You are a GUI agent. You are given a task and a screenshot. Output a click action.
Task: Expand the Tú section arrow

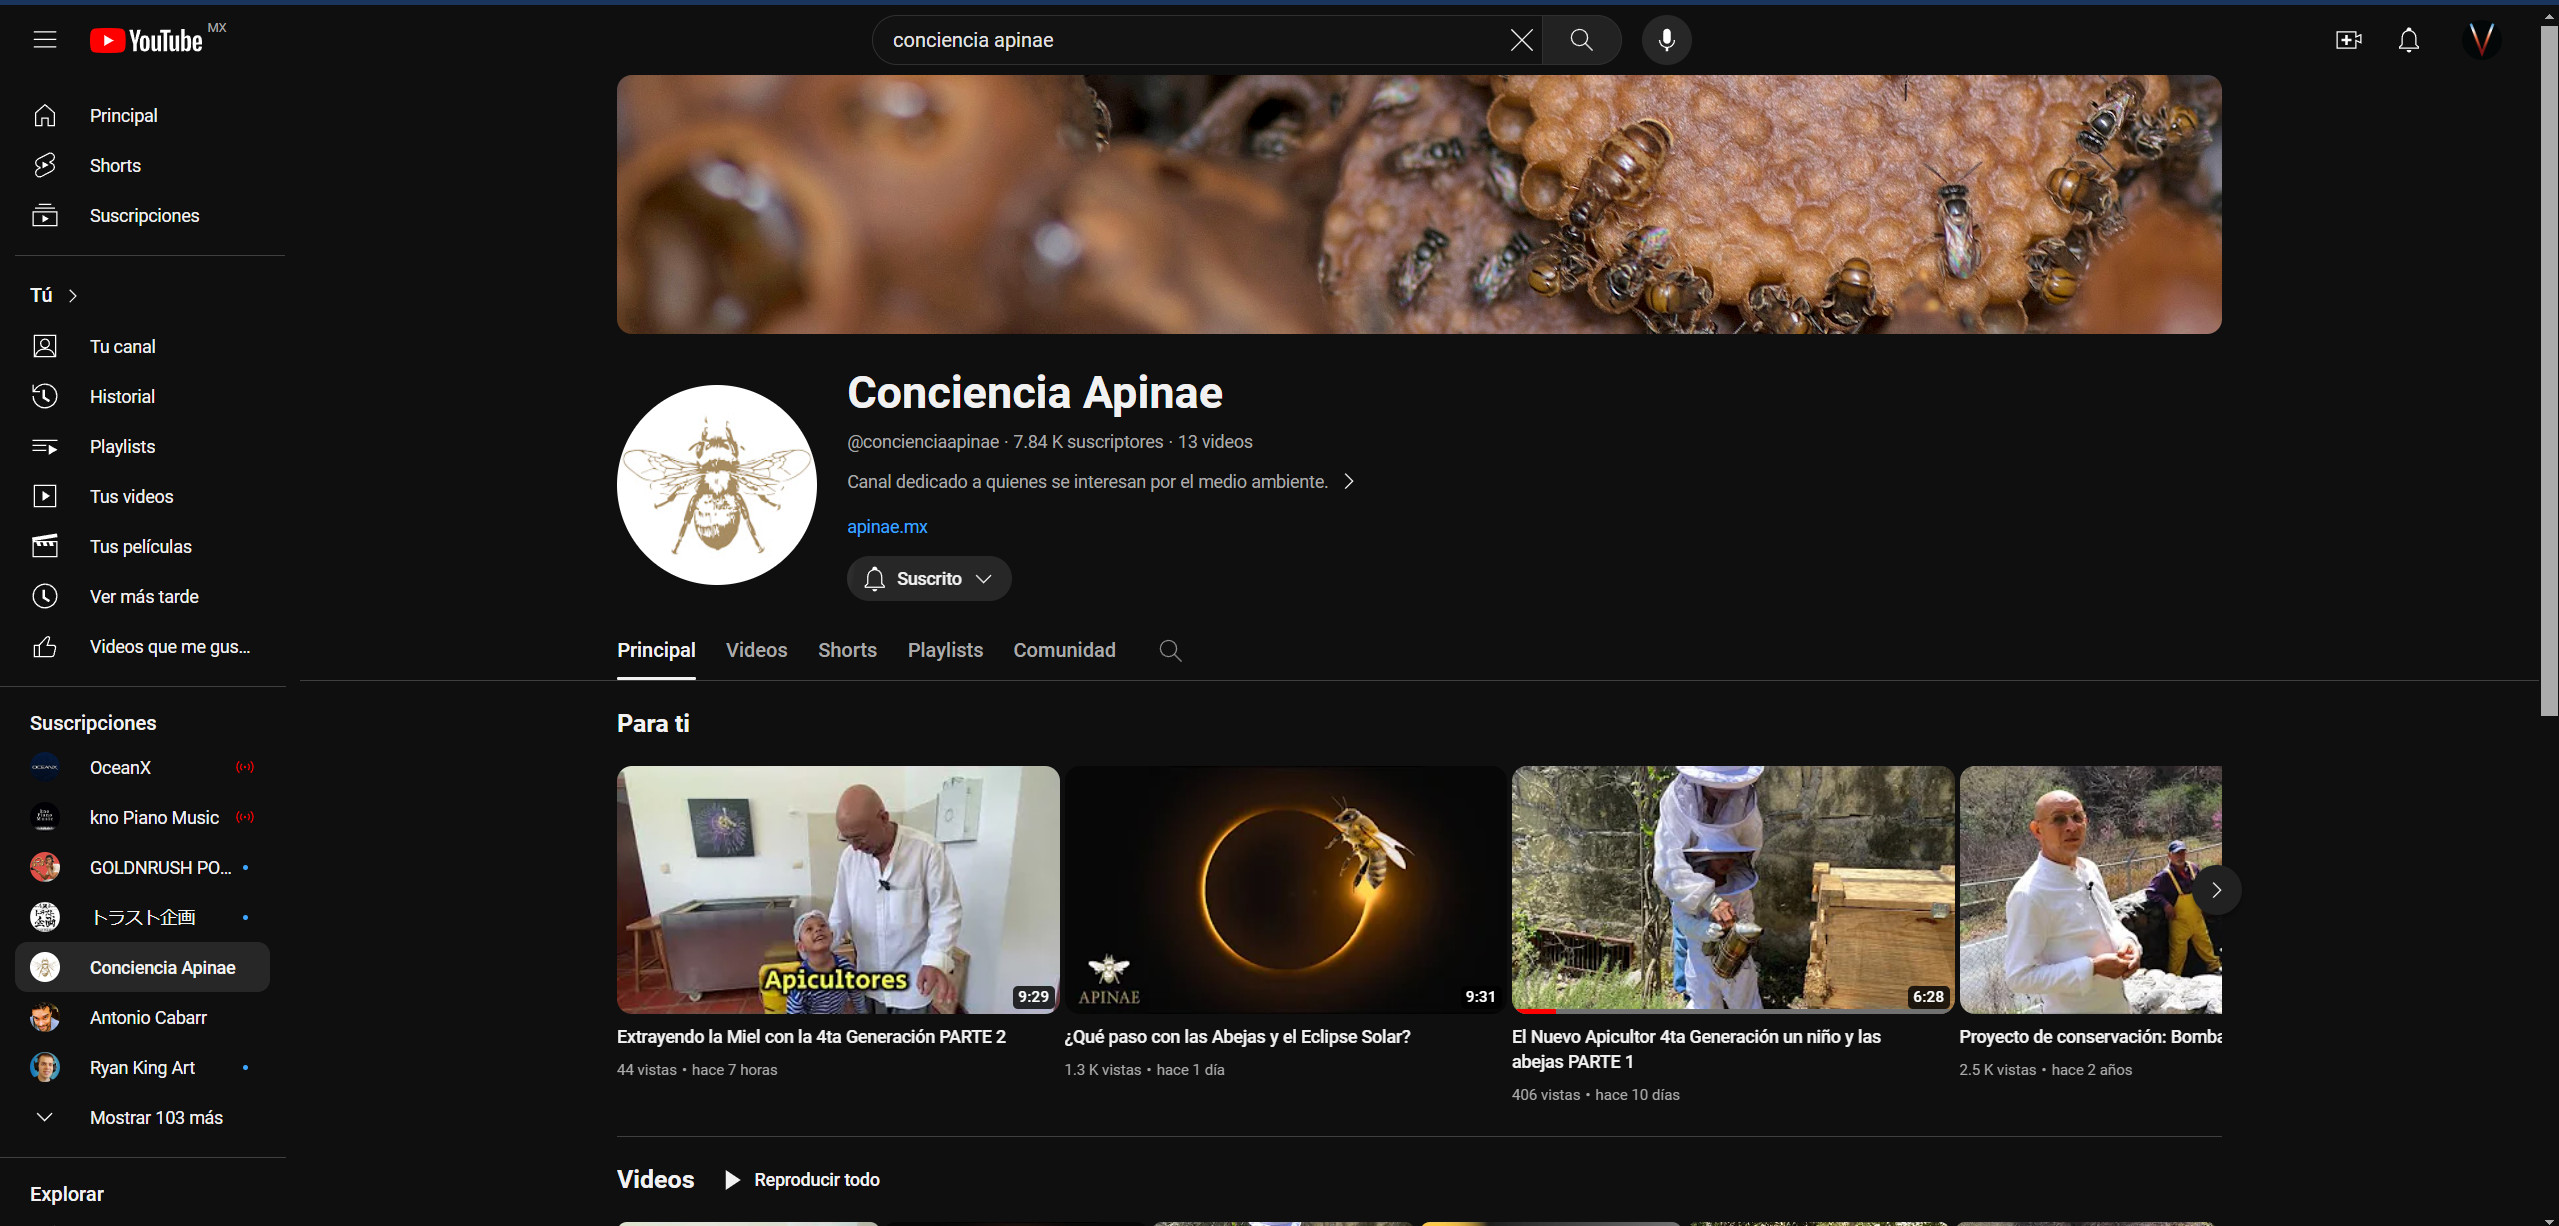click(x=73, y=296)
